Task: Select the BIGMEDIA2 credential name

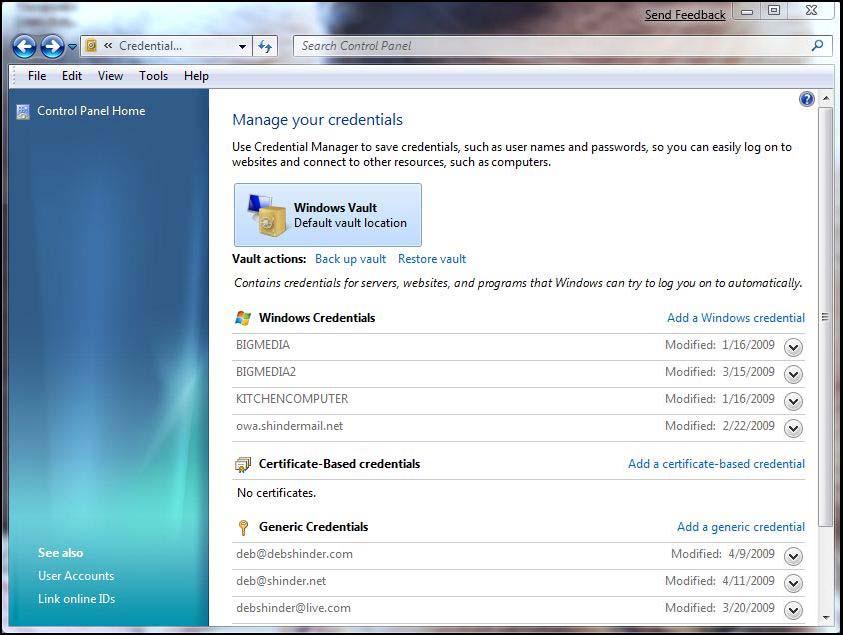Action: coord(266,372)
